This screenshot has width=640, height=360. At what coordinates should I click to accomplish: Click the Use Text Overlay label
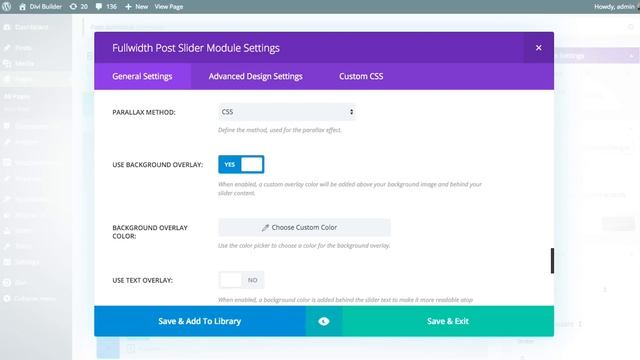pos(142,280)
